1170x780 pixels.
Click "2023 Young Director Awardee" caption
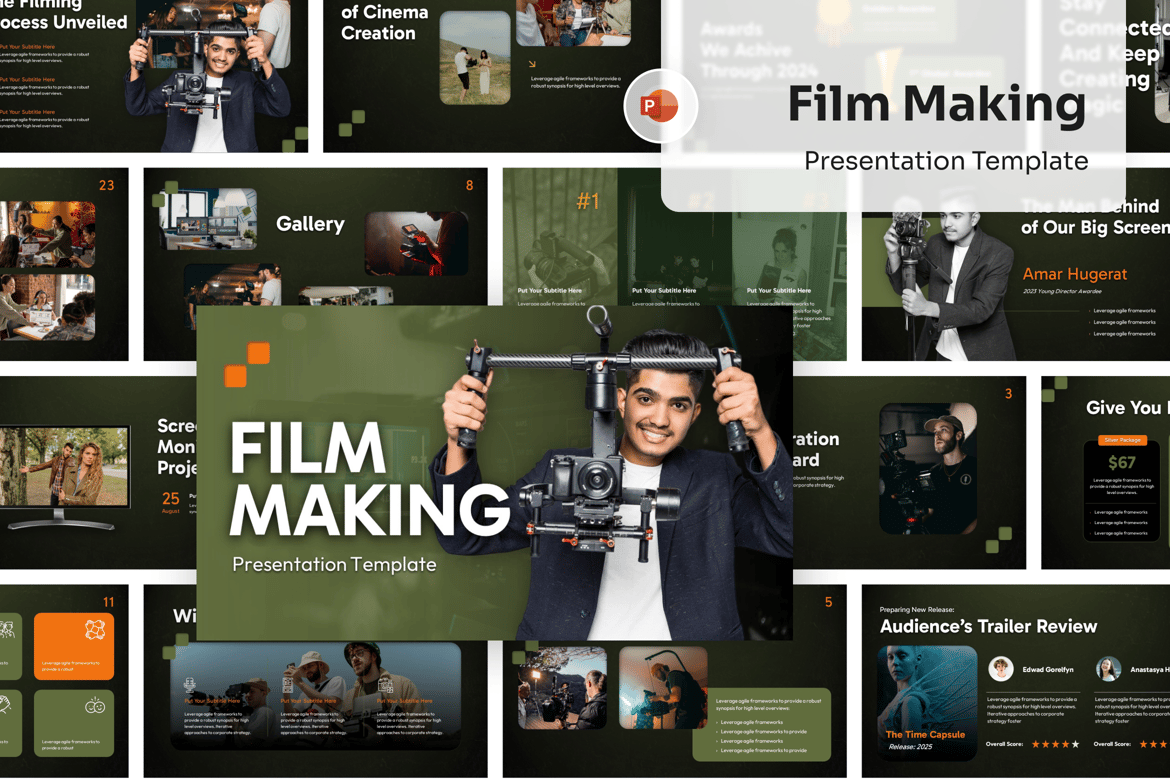click(1062, 291)
